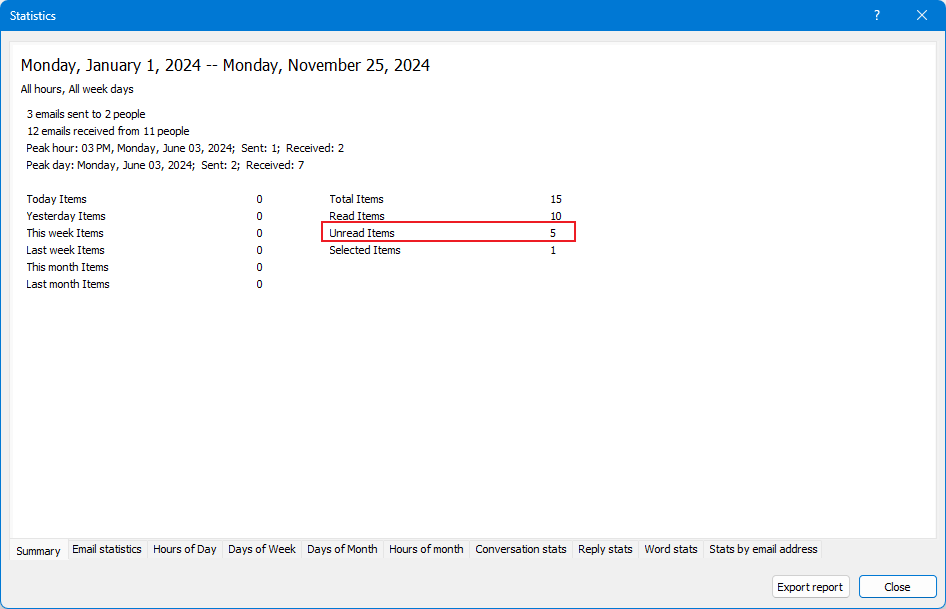Click the Peak hour statistics line
This screenshot has width=946, height=609.
[x=185, y=148]
